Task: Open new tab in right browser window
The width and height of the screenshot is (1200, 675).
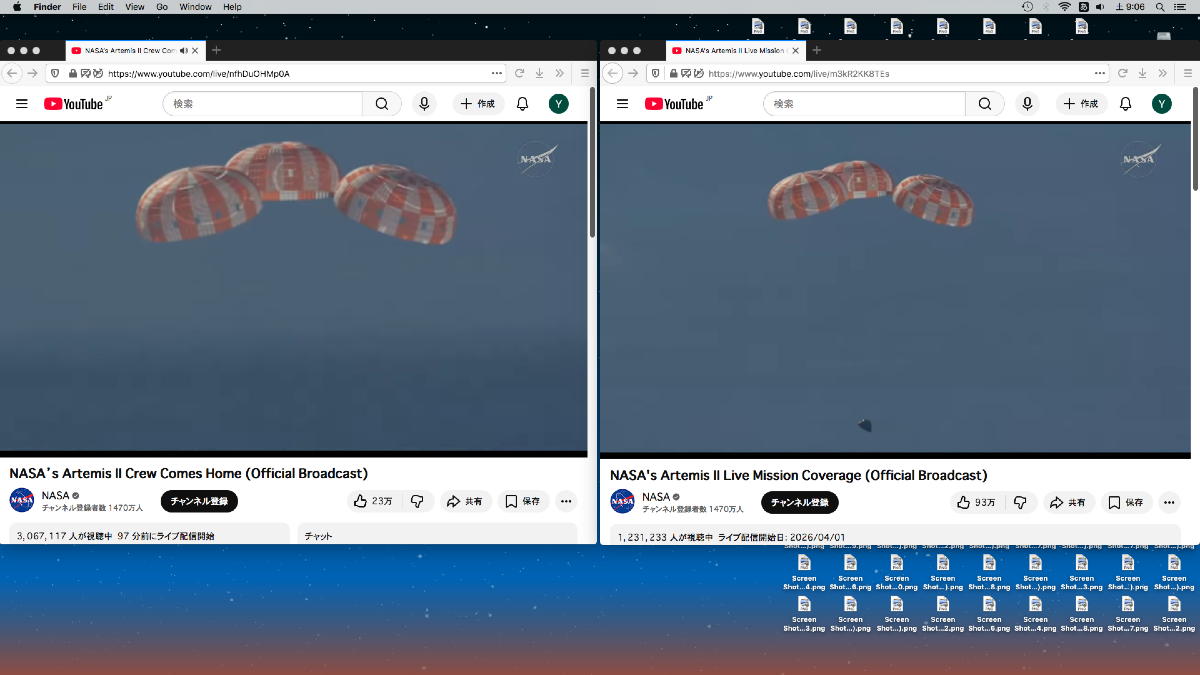Action: pyautogui.click(x=816, y=50)
